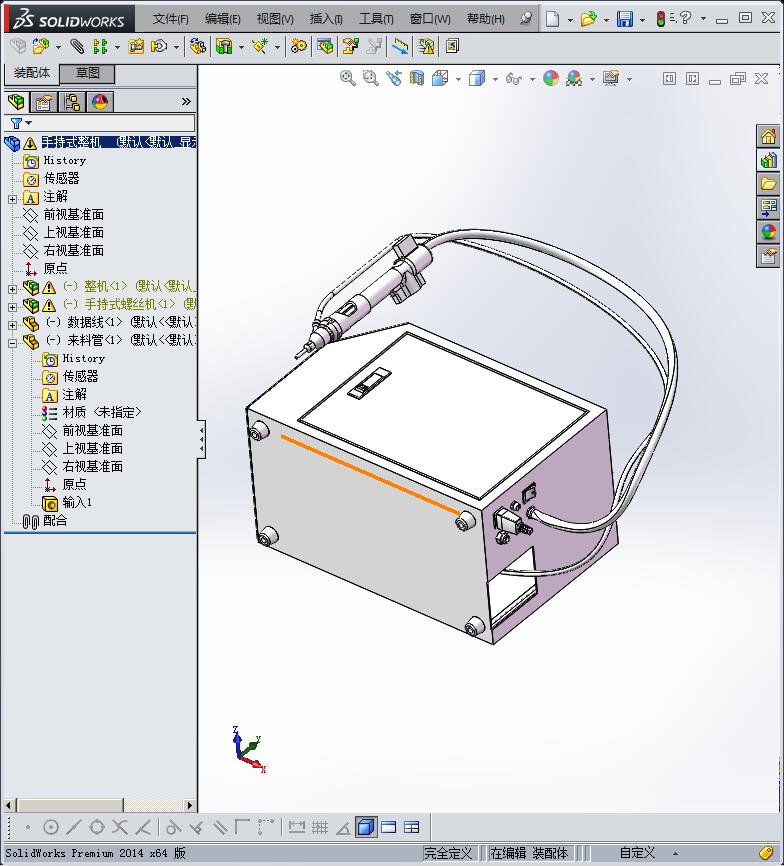Open the 视图(V) menu

(x=275, y=19)
